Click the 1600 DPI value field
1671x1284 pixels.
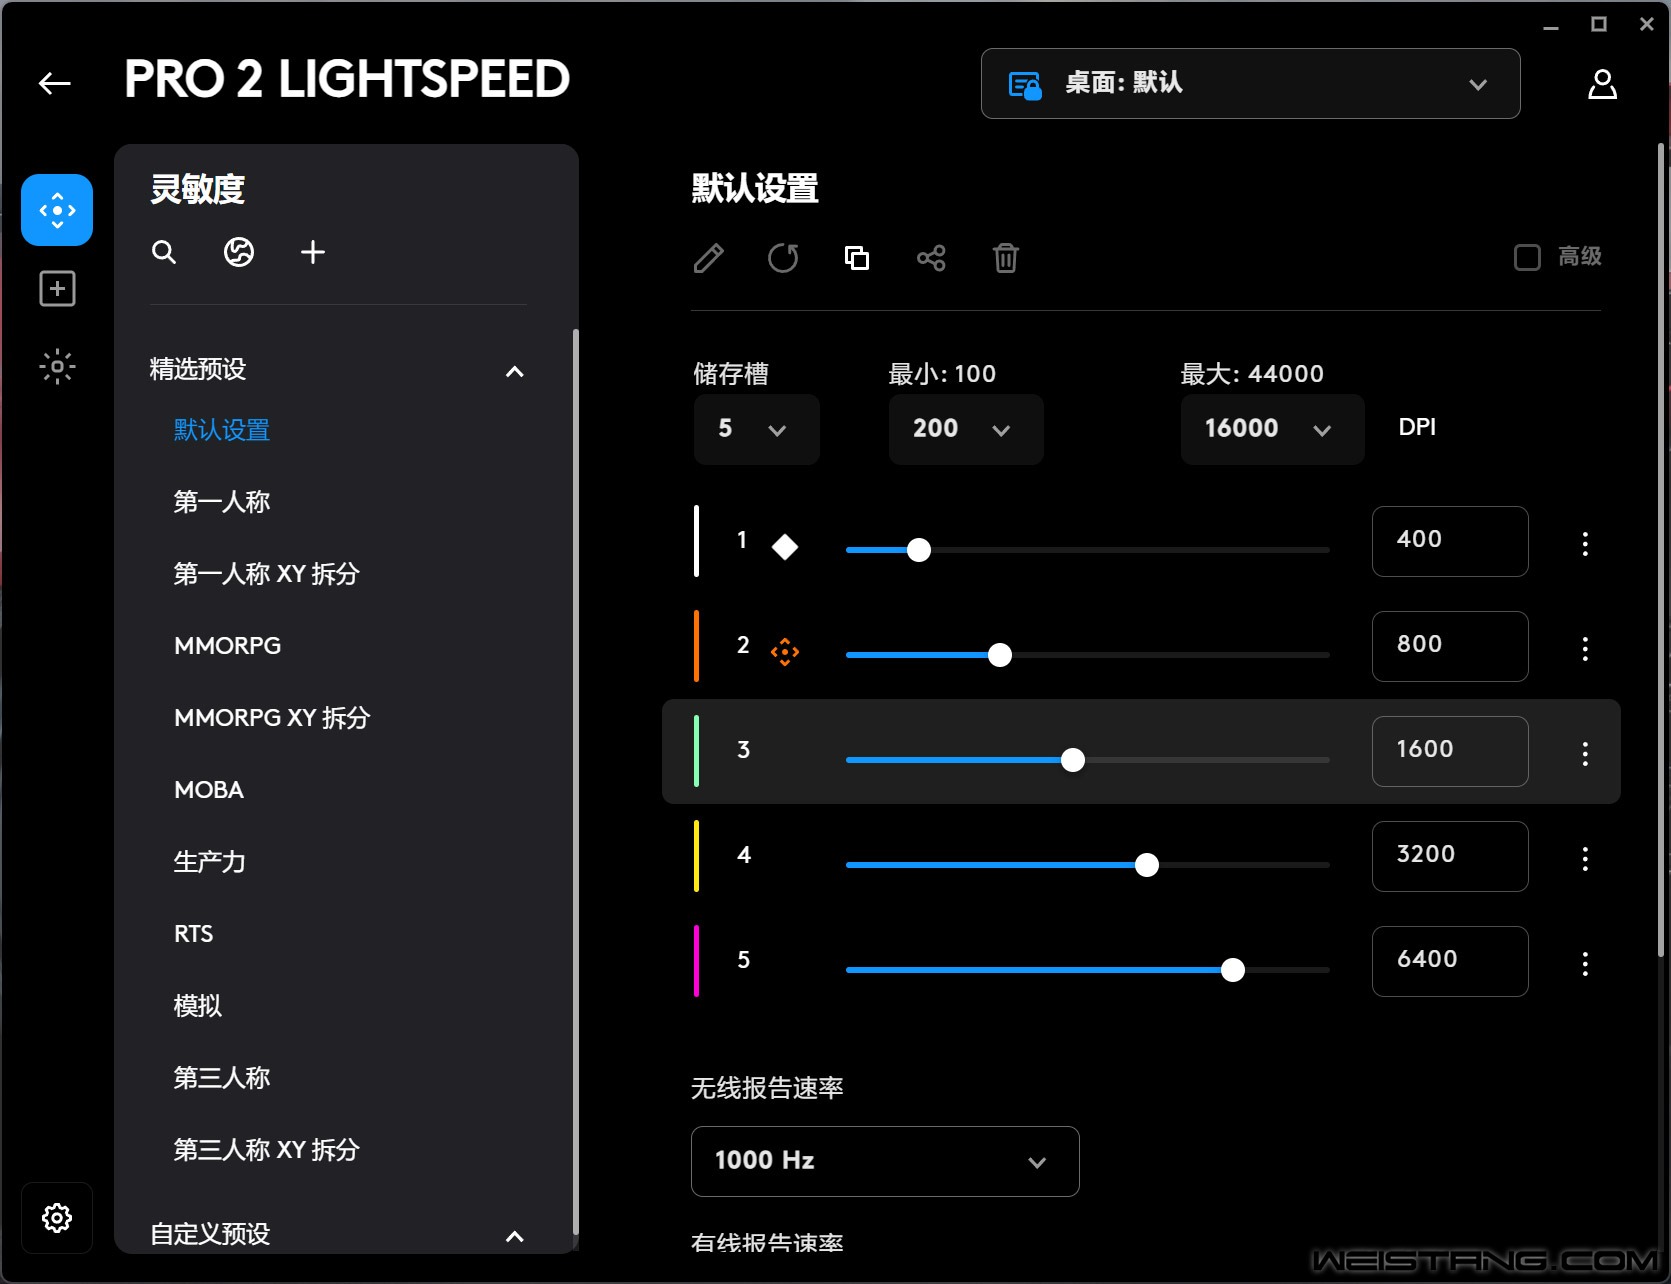pyautogui.click(x=1450, y=751)
